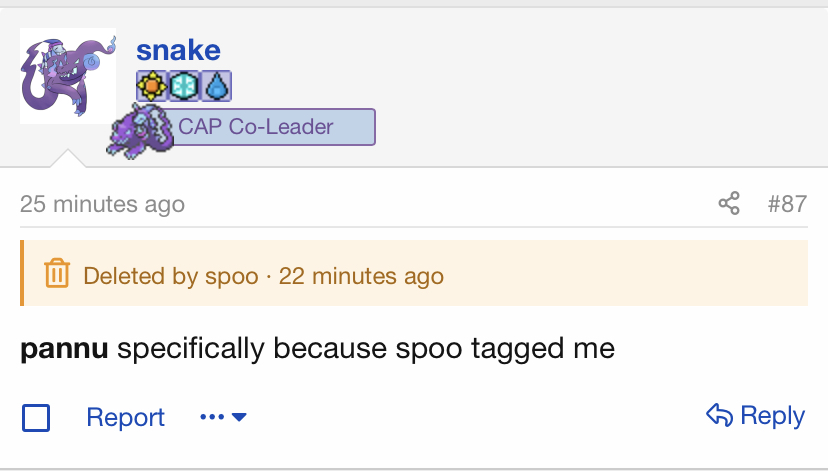Report this post
This screenshot has width=828, height=471.
(x=126, y=417)
